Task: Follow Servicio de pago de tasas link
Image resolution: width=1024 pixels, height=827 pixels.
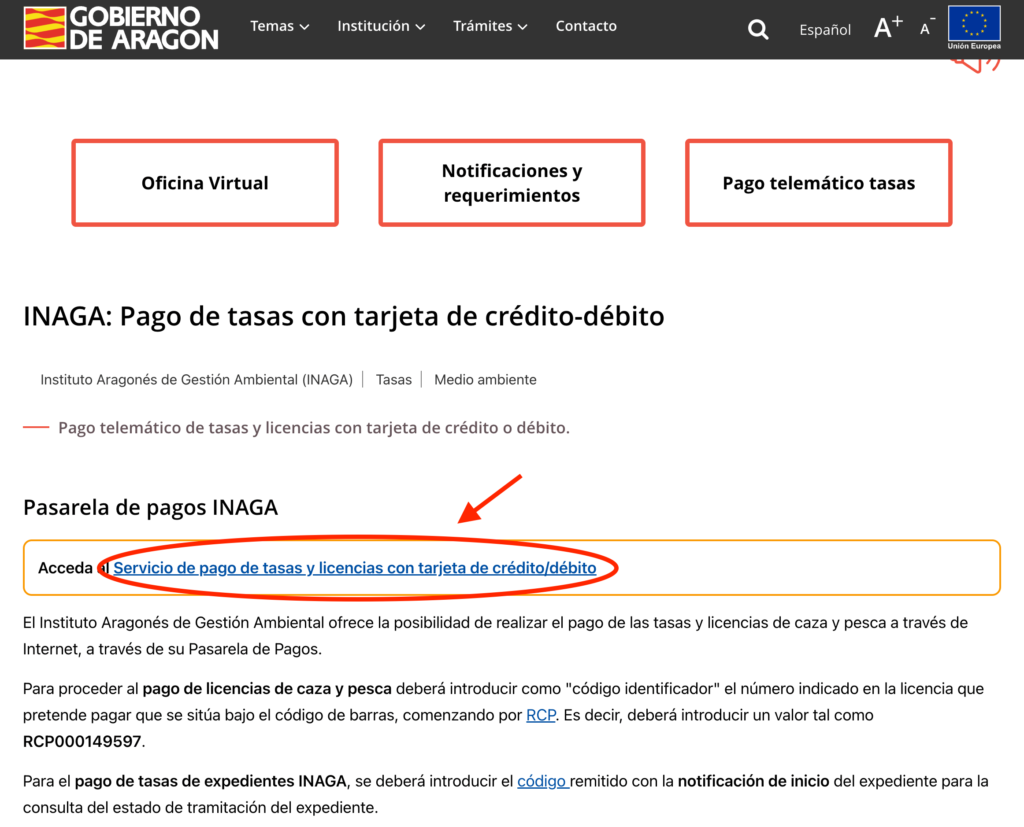Action: 355,568
